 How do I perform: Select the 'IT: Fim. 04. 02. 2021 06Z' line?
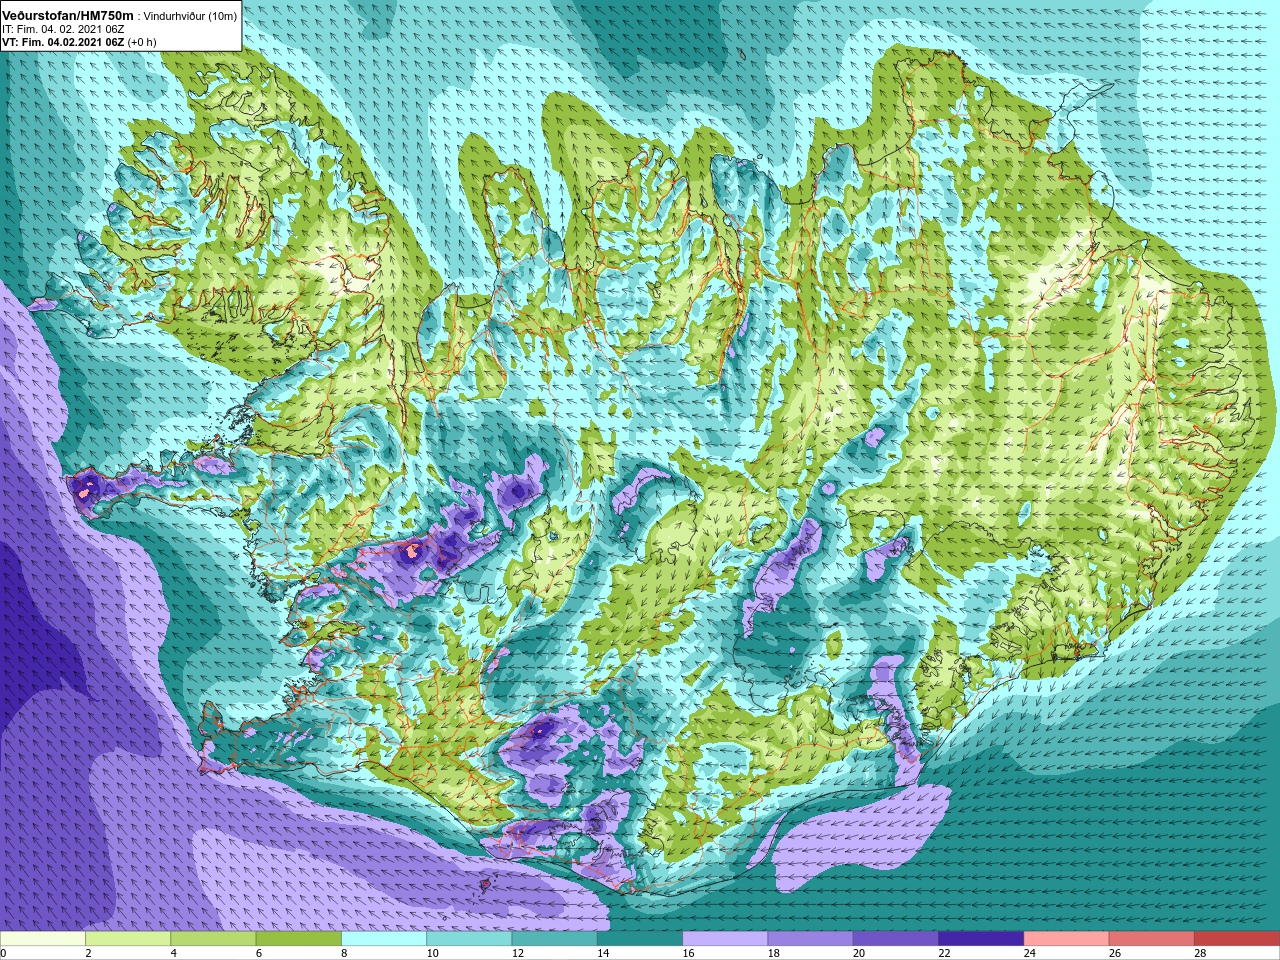point(63,29)
